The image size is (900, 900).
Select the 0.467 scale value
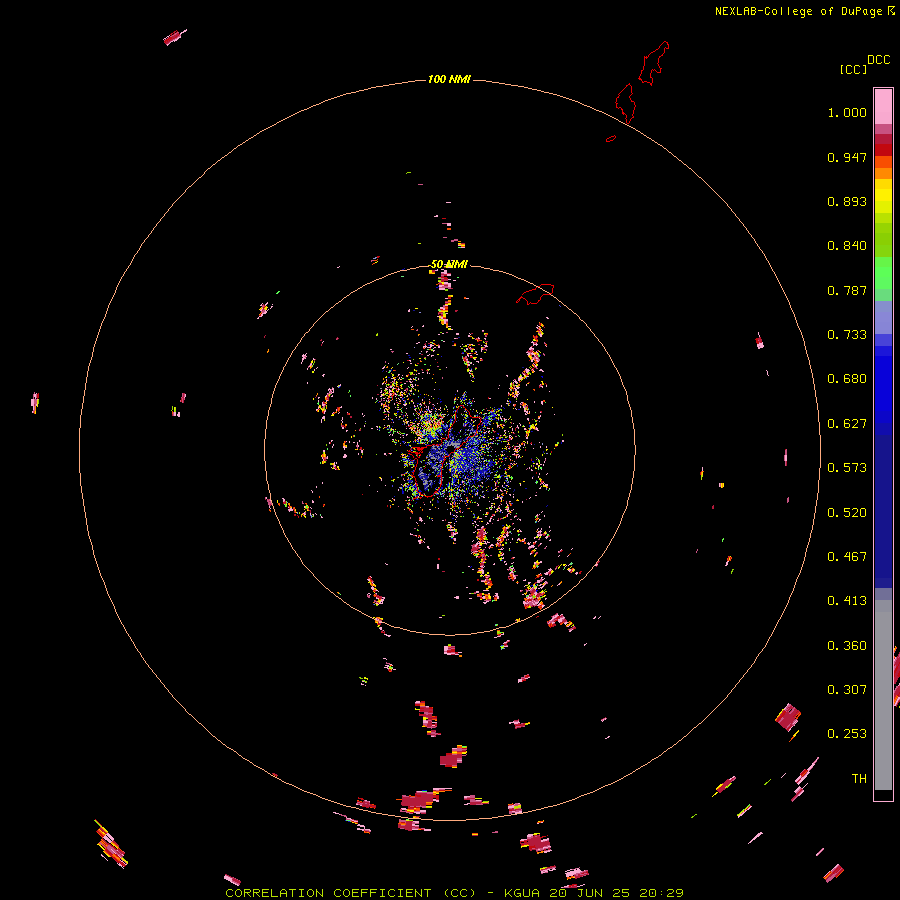847,557
